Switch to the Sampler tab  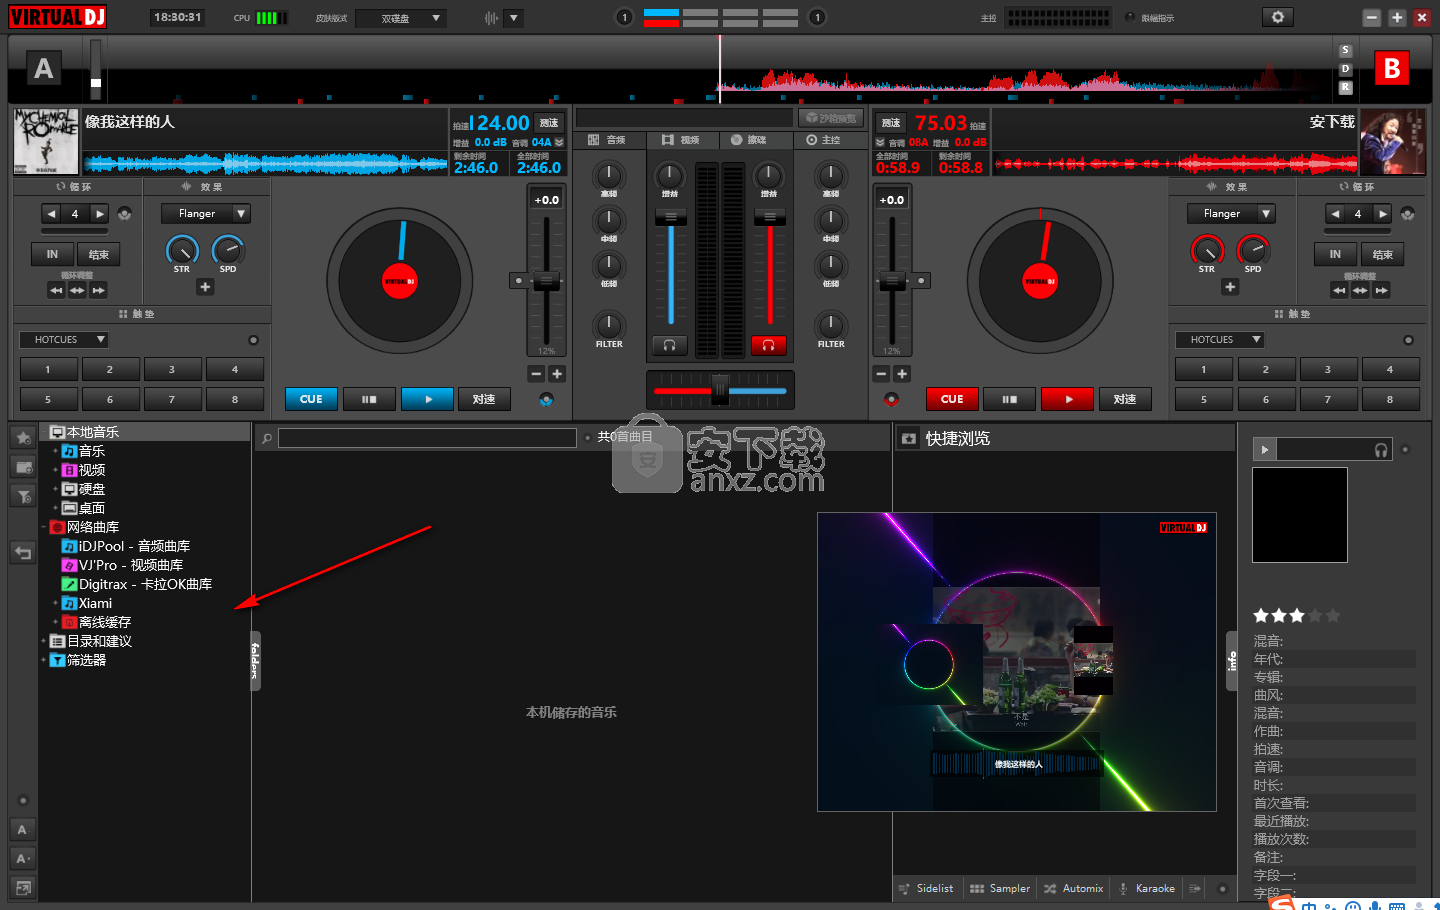point(1000,888)
